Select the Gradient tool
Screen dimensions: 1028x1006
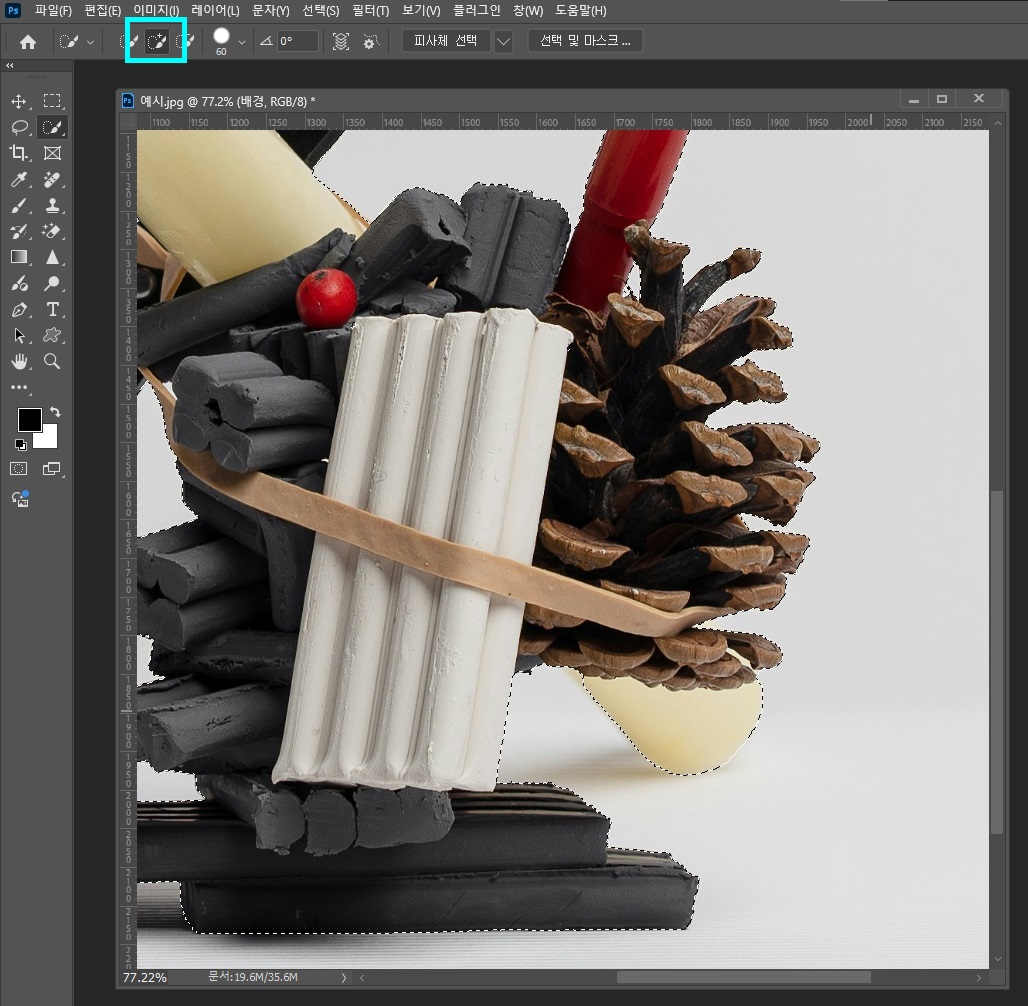coord(19,257)
